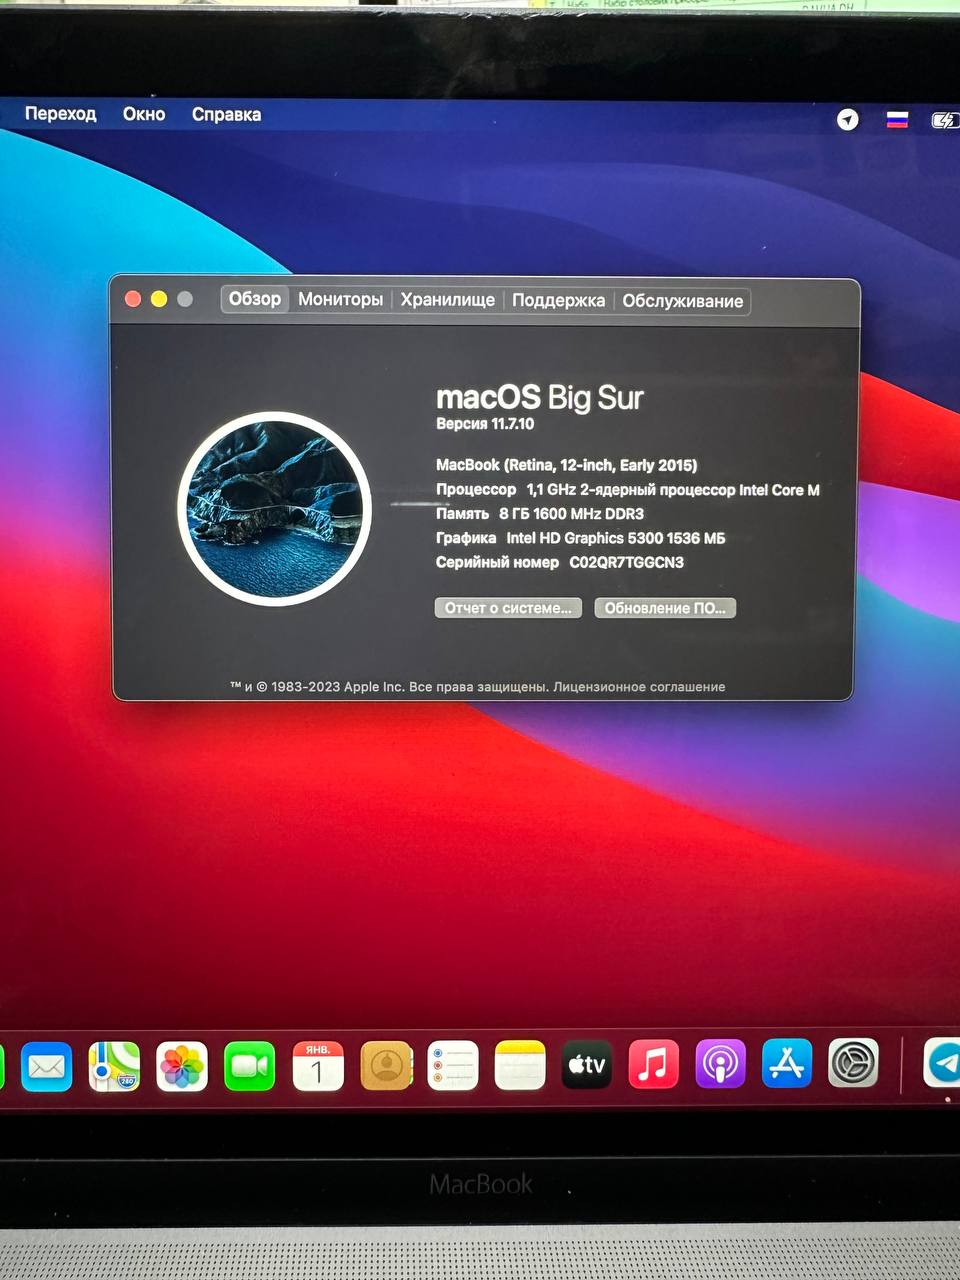
Task: Launch Maps from the Dock
Action: click(114, 1066)
